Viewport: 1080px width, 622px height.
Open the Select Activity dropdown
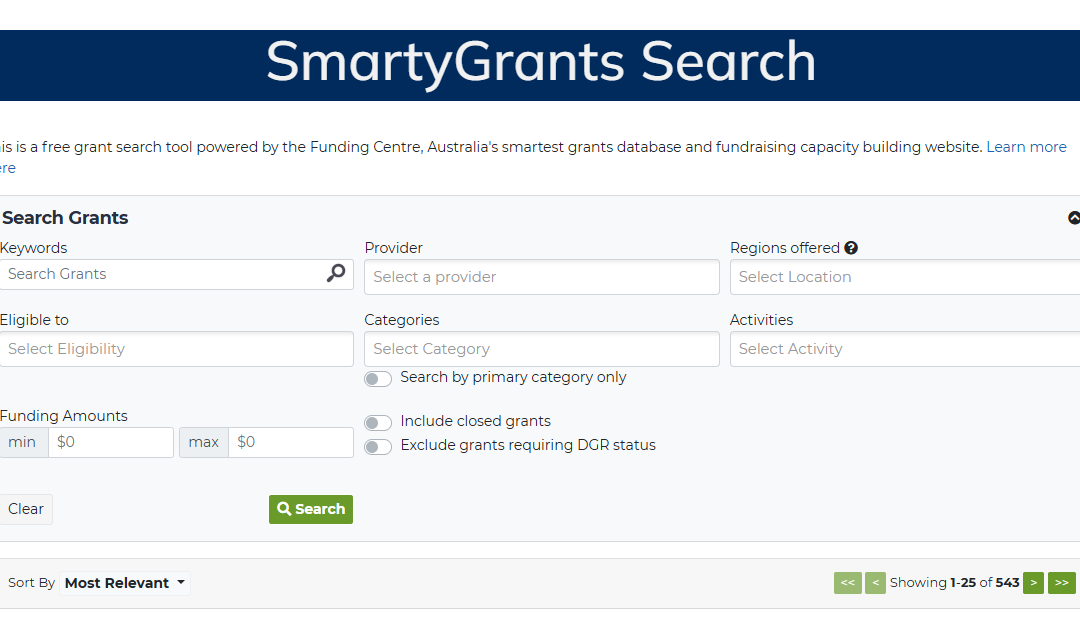point(904,349)
